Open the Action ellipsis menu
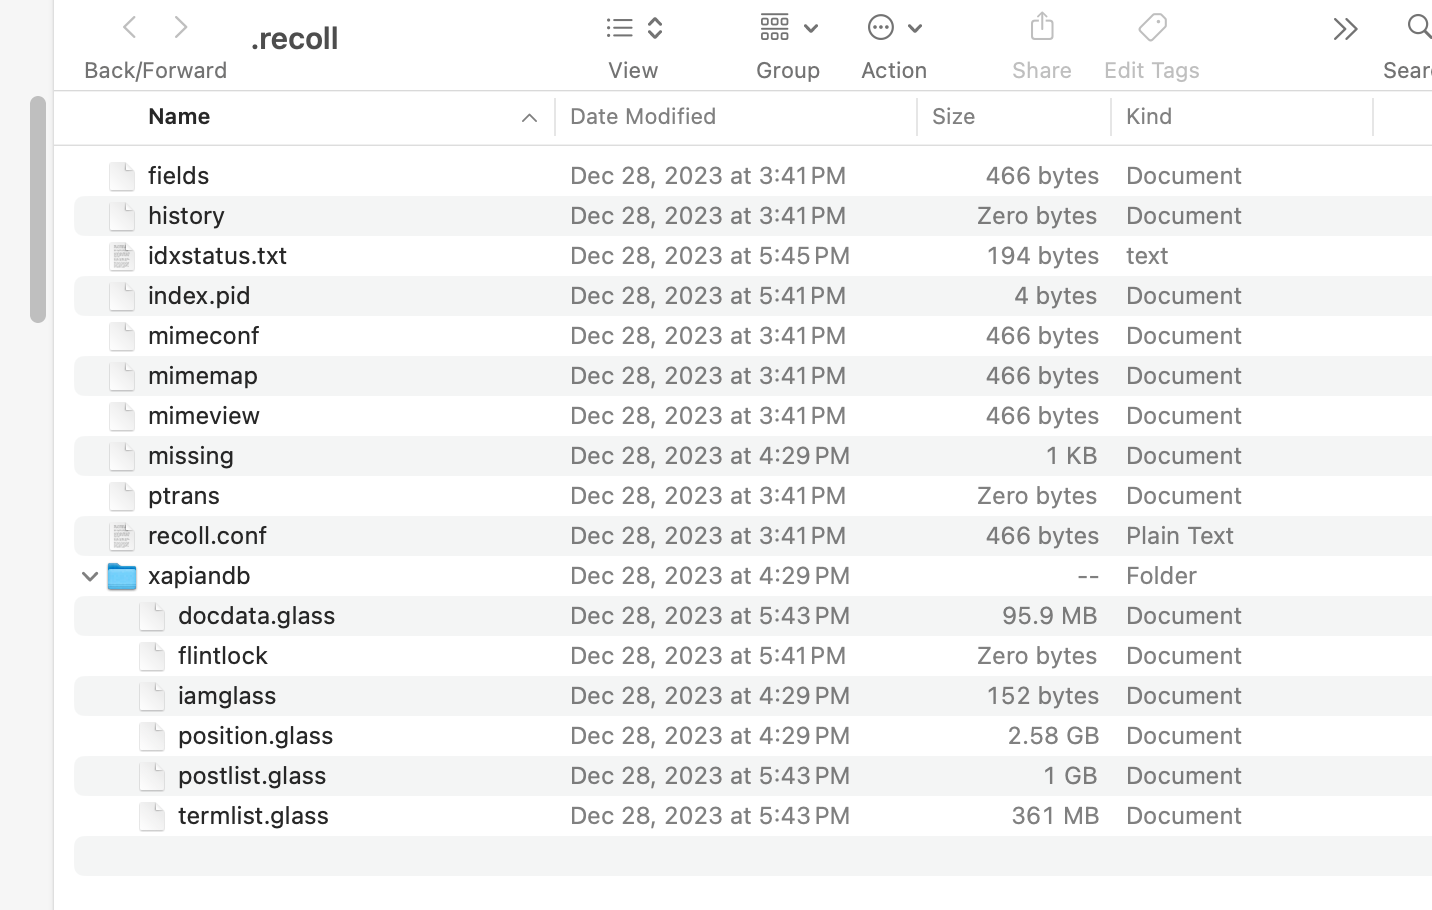1432x910 pixels. [x=894, y=28]
